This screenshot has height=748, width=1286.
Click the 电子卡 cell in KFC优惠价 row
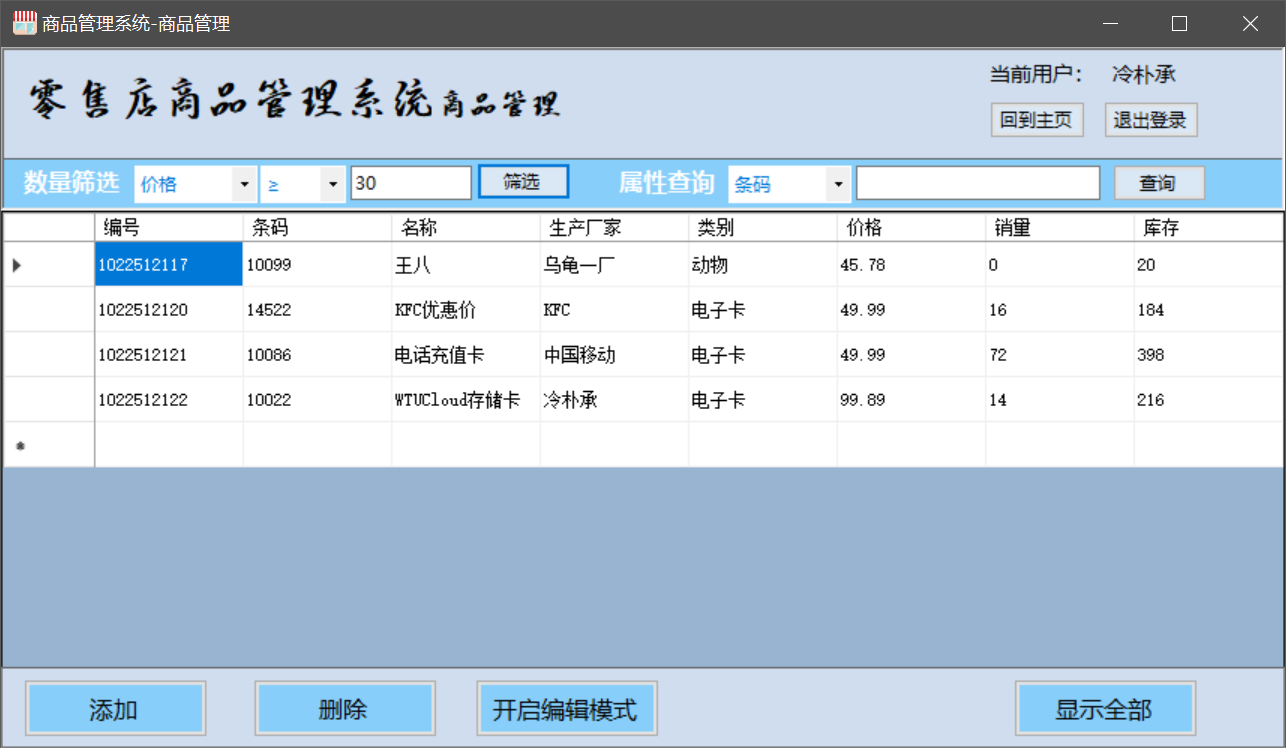(763, 310)
